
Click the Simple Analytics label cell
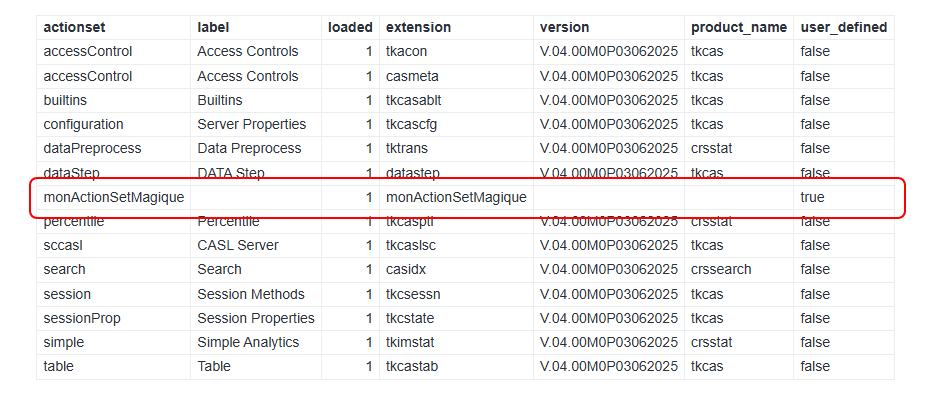click(248, 342)
